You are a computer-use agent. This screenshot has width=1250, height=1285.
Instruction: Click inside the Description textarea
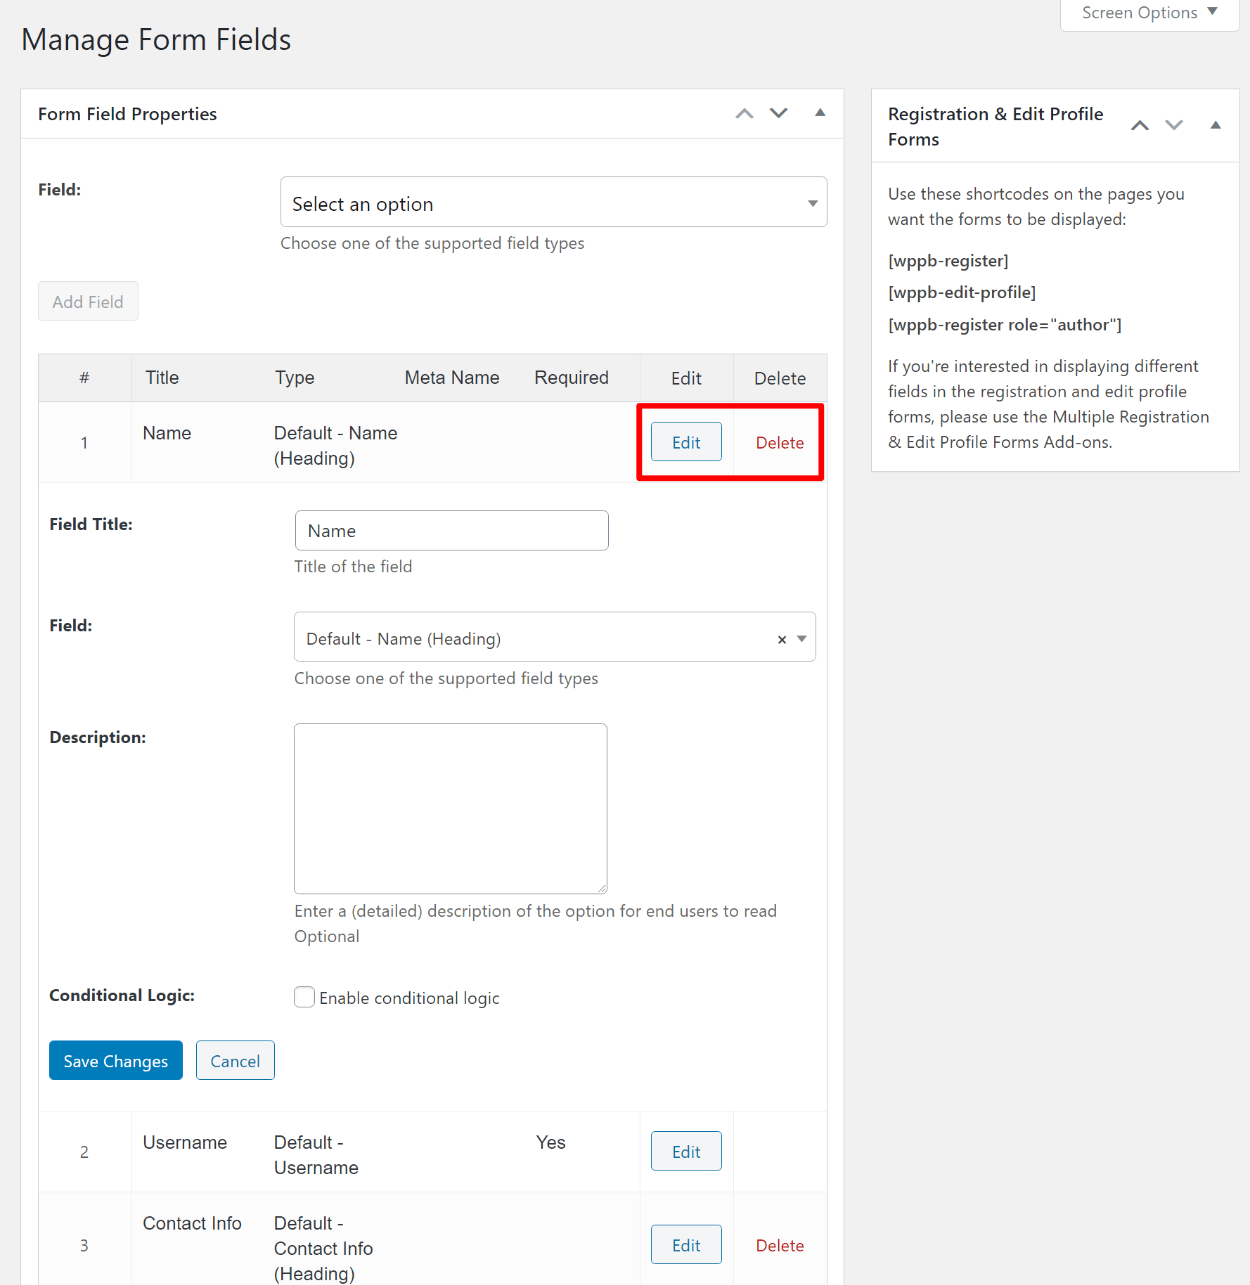451,808
